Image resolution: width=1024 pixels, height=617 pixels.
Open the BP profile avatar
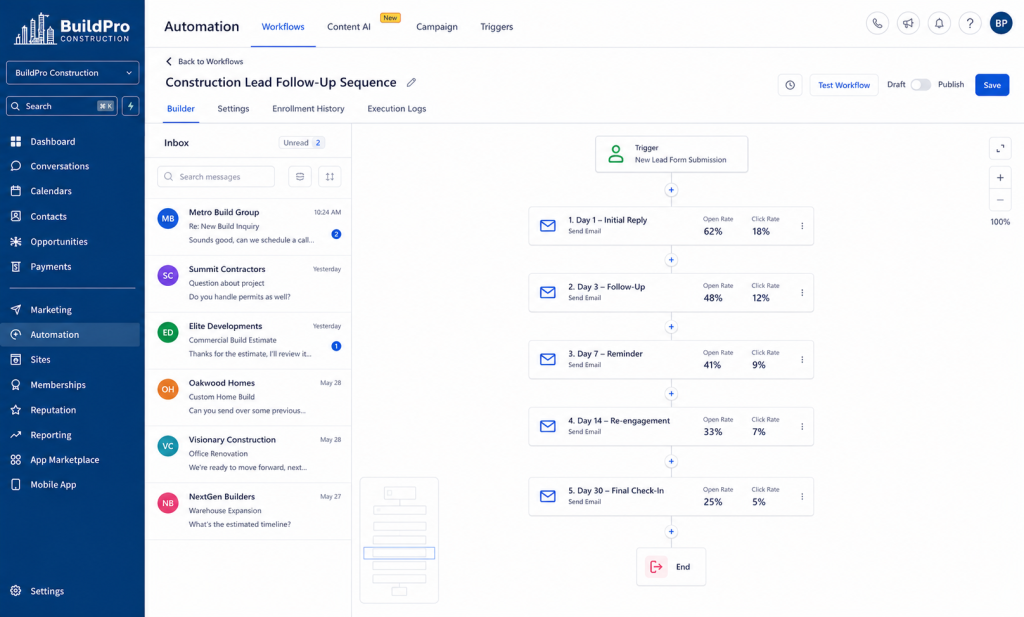[x=1000, y=24]
